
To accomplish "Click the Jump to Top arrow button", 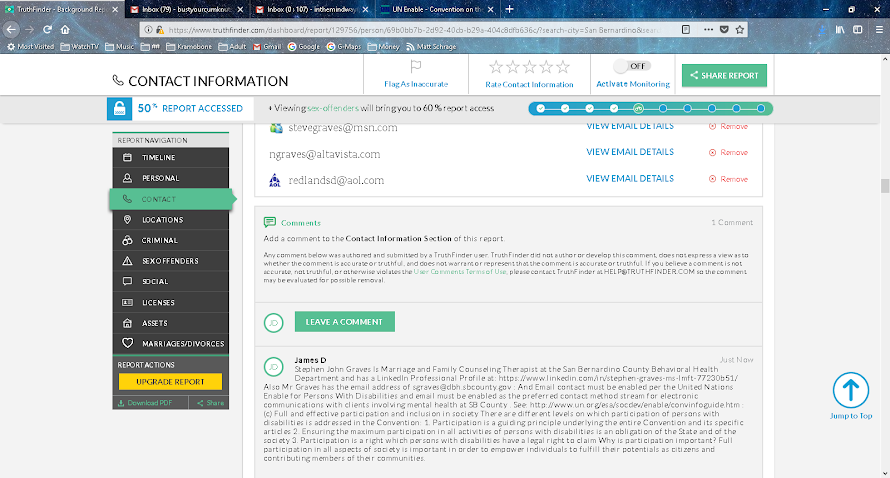I will click(x=850, y=390).
